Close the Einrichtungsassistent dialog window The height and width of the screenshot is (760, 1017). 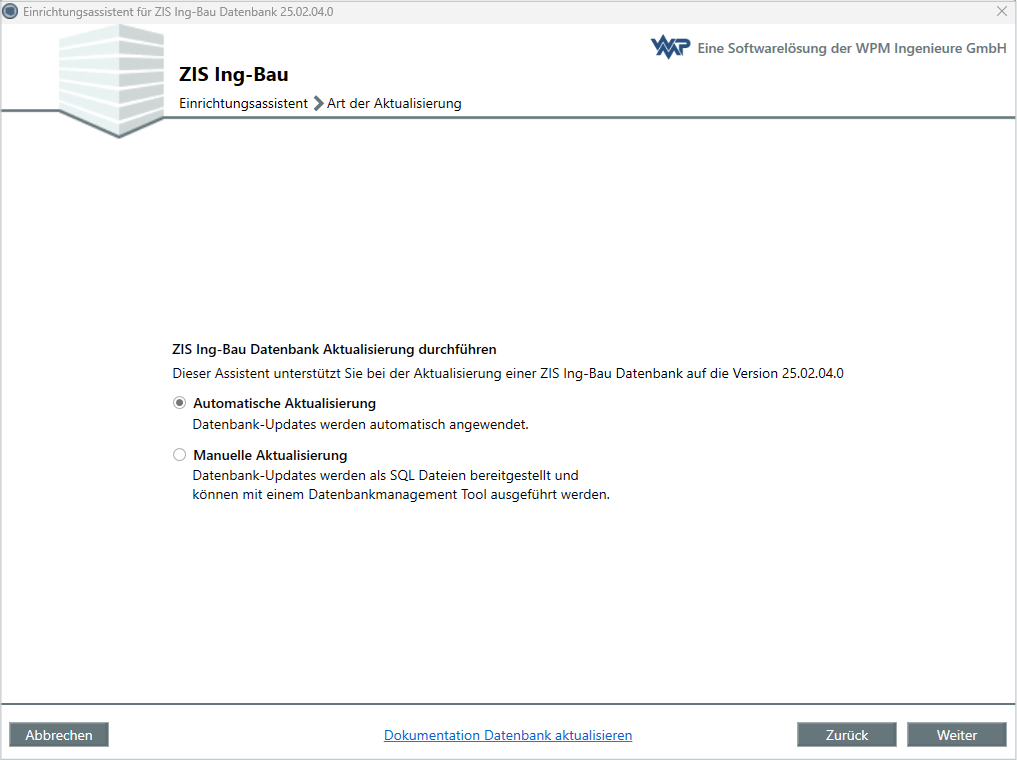(1002, 11)
